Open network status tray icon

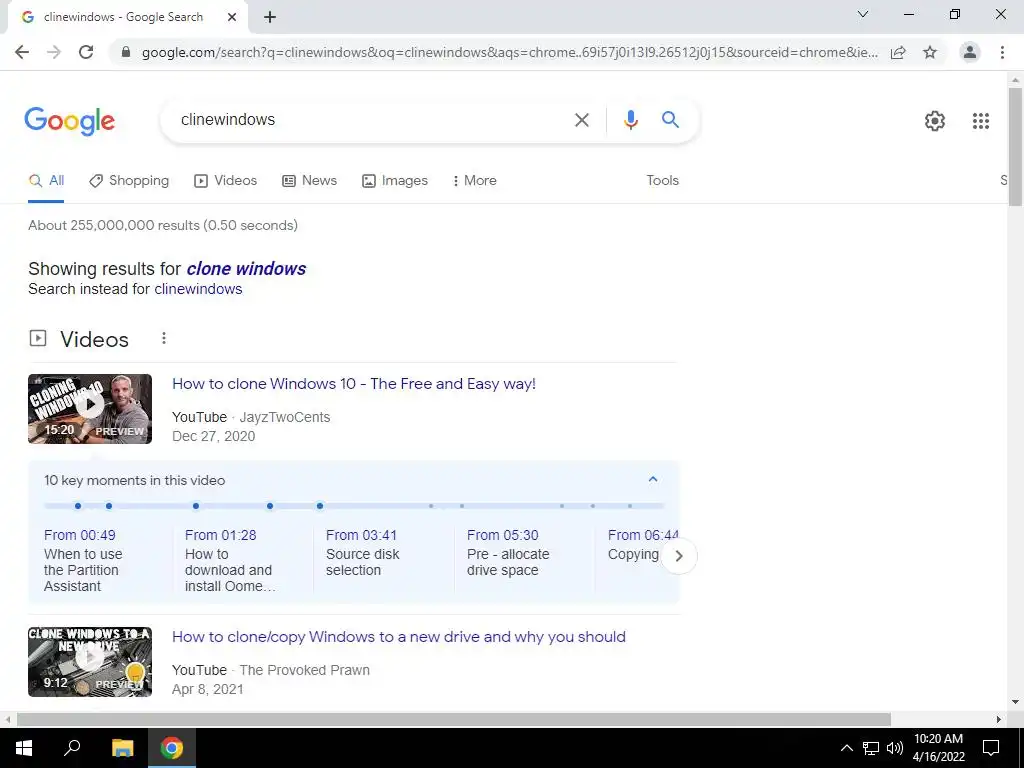tap(871, 748)
